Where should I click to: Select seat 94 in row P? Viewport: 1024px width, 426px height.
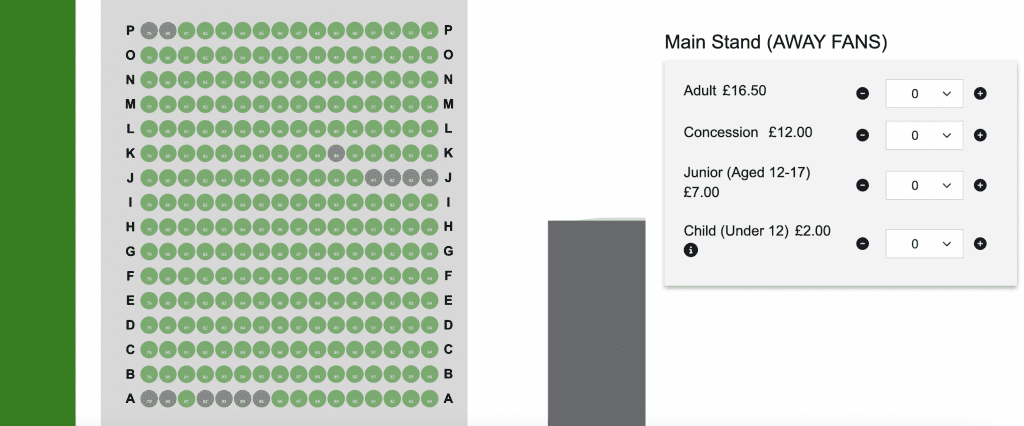pos(430,31)
